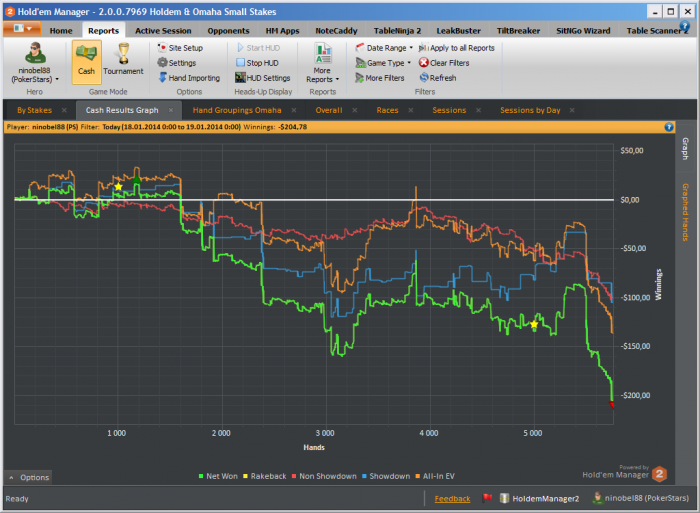Click the green triangle marker on graph
The height and width of the screenshot is (513, 700).
(137, 179)
